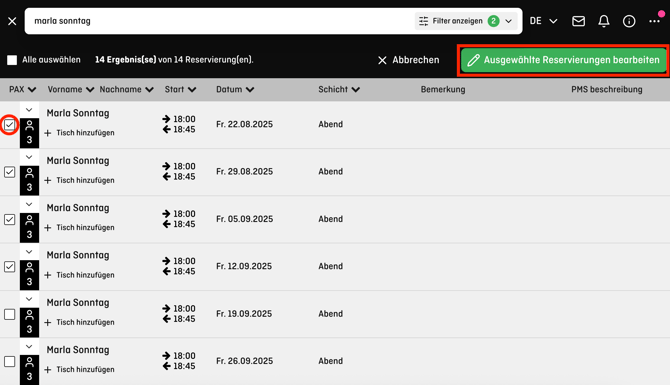Expand the 12.09.2025 reservation row chevron

point(29,252)
